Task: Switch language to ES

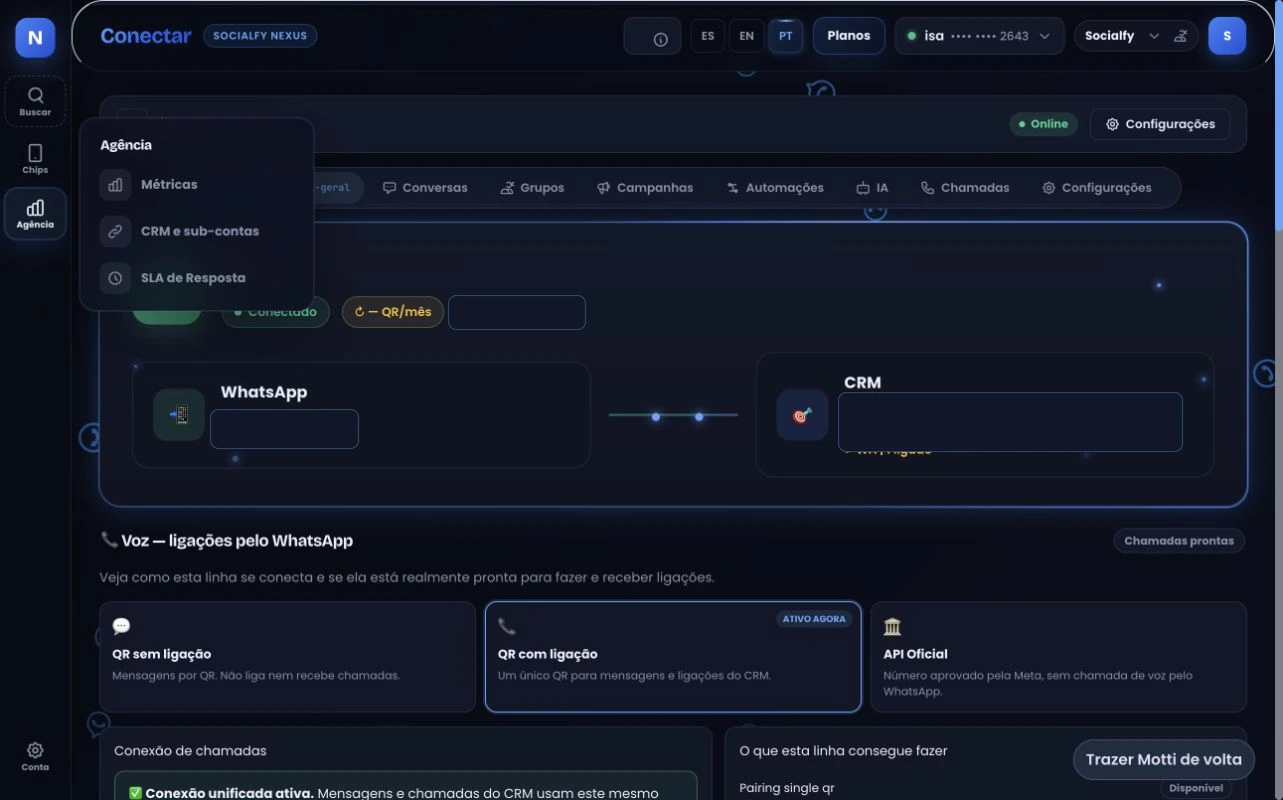Action: click(708, 36)
